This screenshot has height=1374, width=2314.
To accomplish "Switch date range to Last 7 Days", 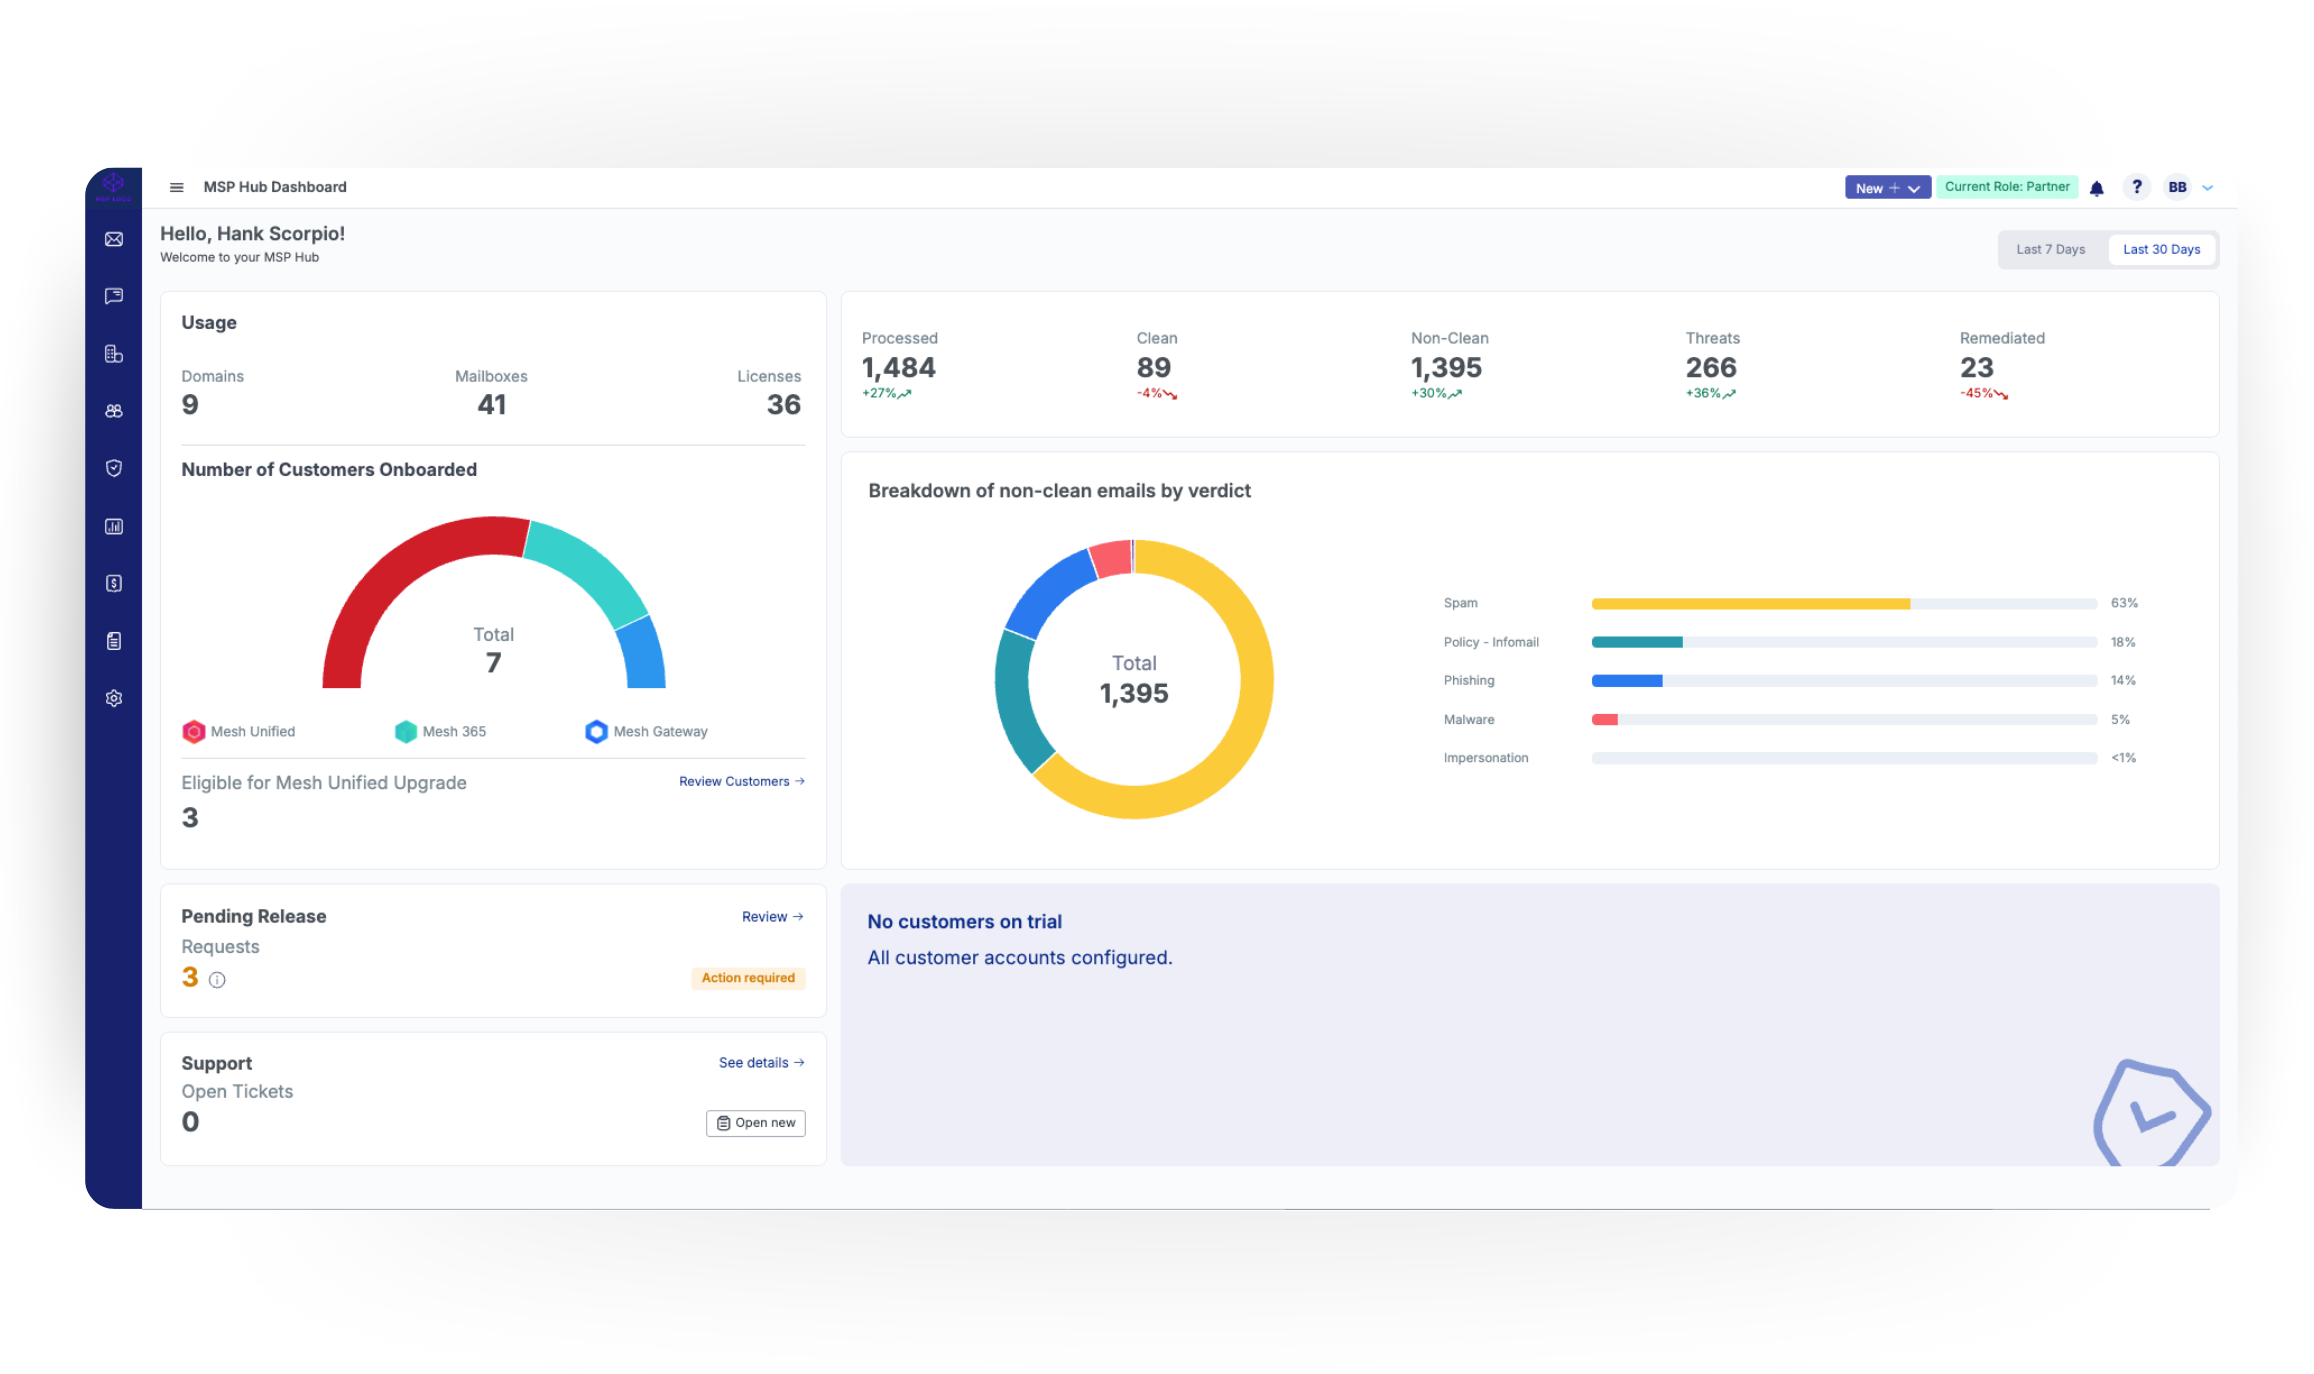I will [x=2050, y=250].
